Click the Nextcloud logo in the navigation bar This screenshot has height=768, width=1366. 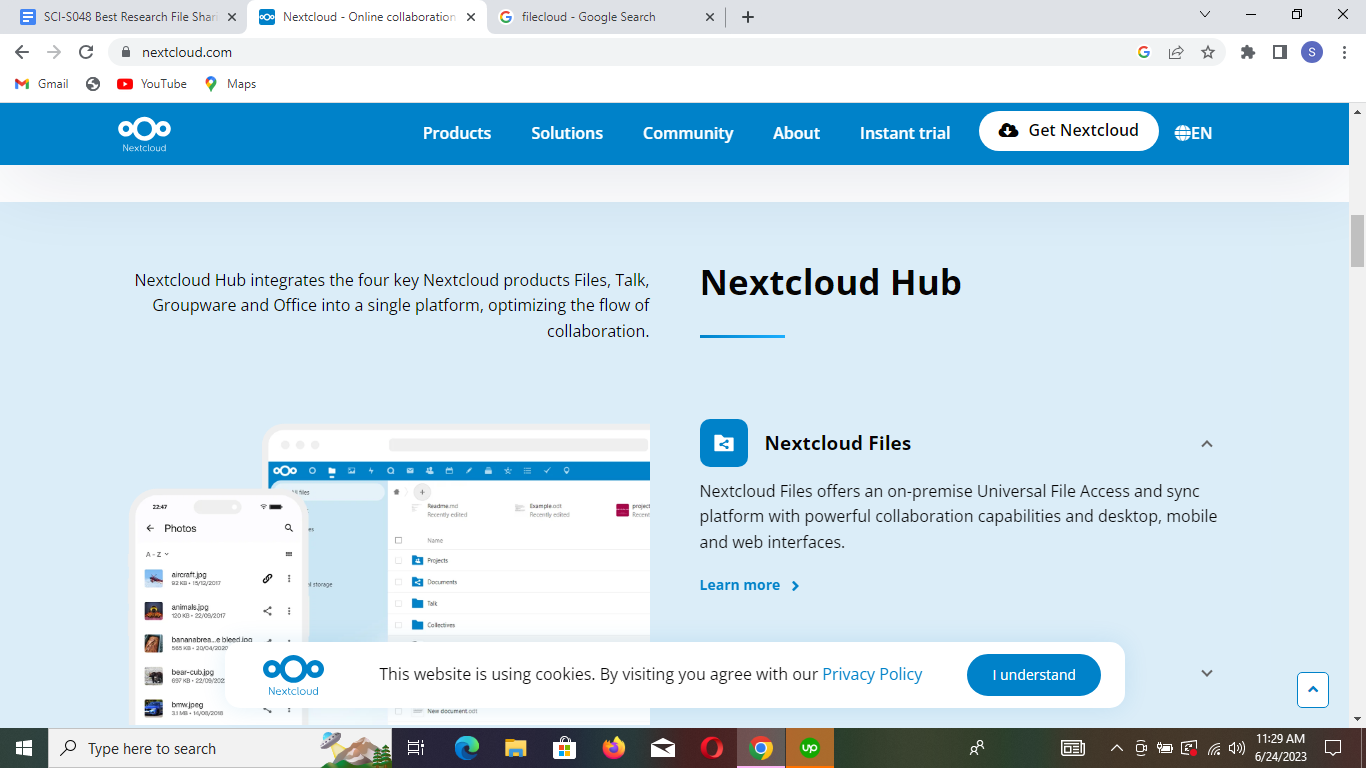(x=143, y=133)
